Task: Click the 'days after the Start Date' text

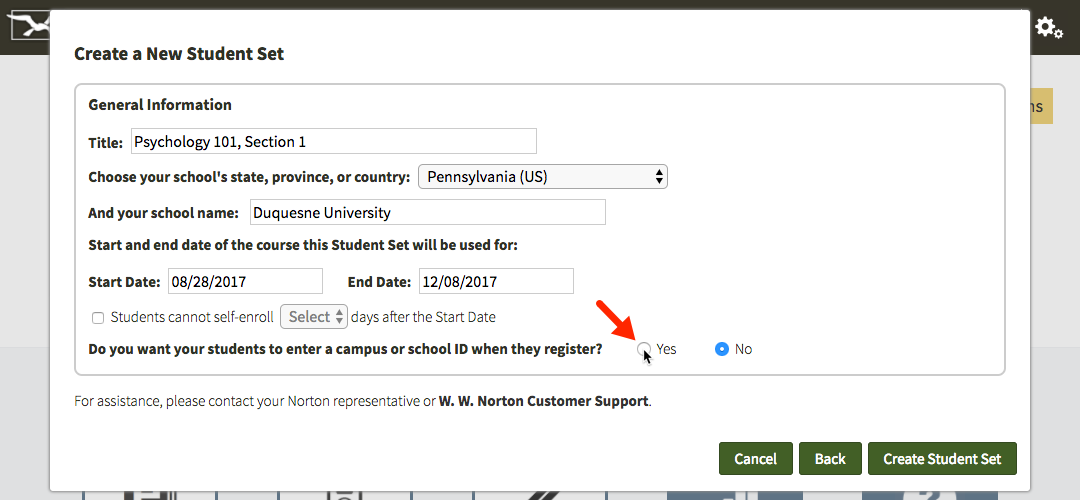Action: (423, 317)
